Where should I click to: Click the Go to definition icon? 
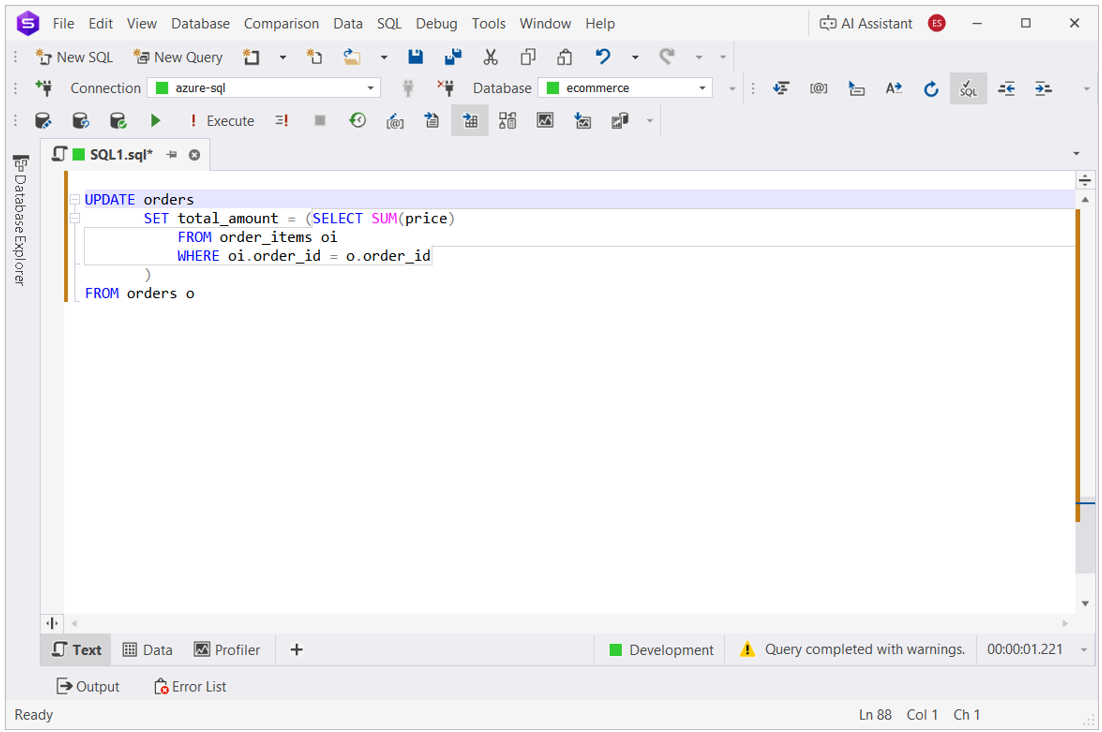856,88
